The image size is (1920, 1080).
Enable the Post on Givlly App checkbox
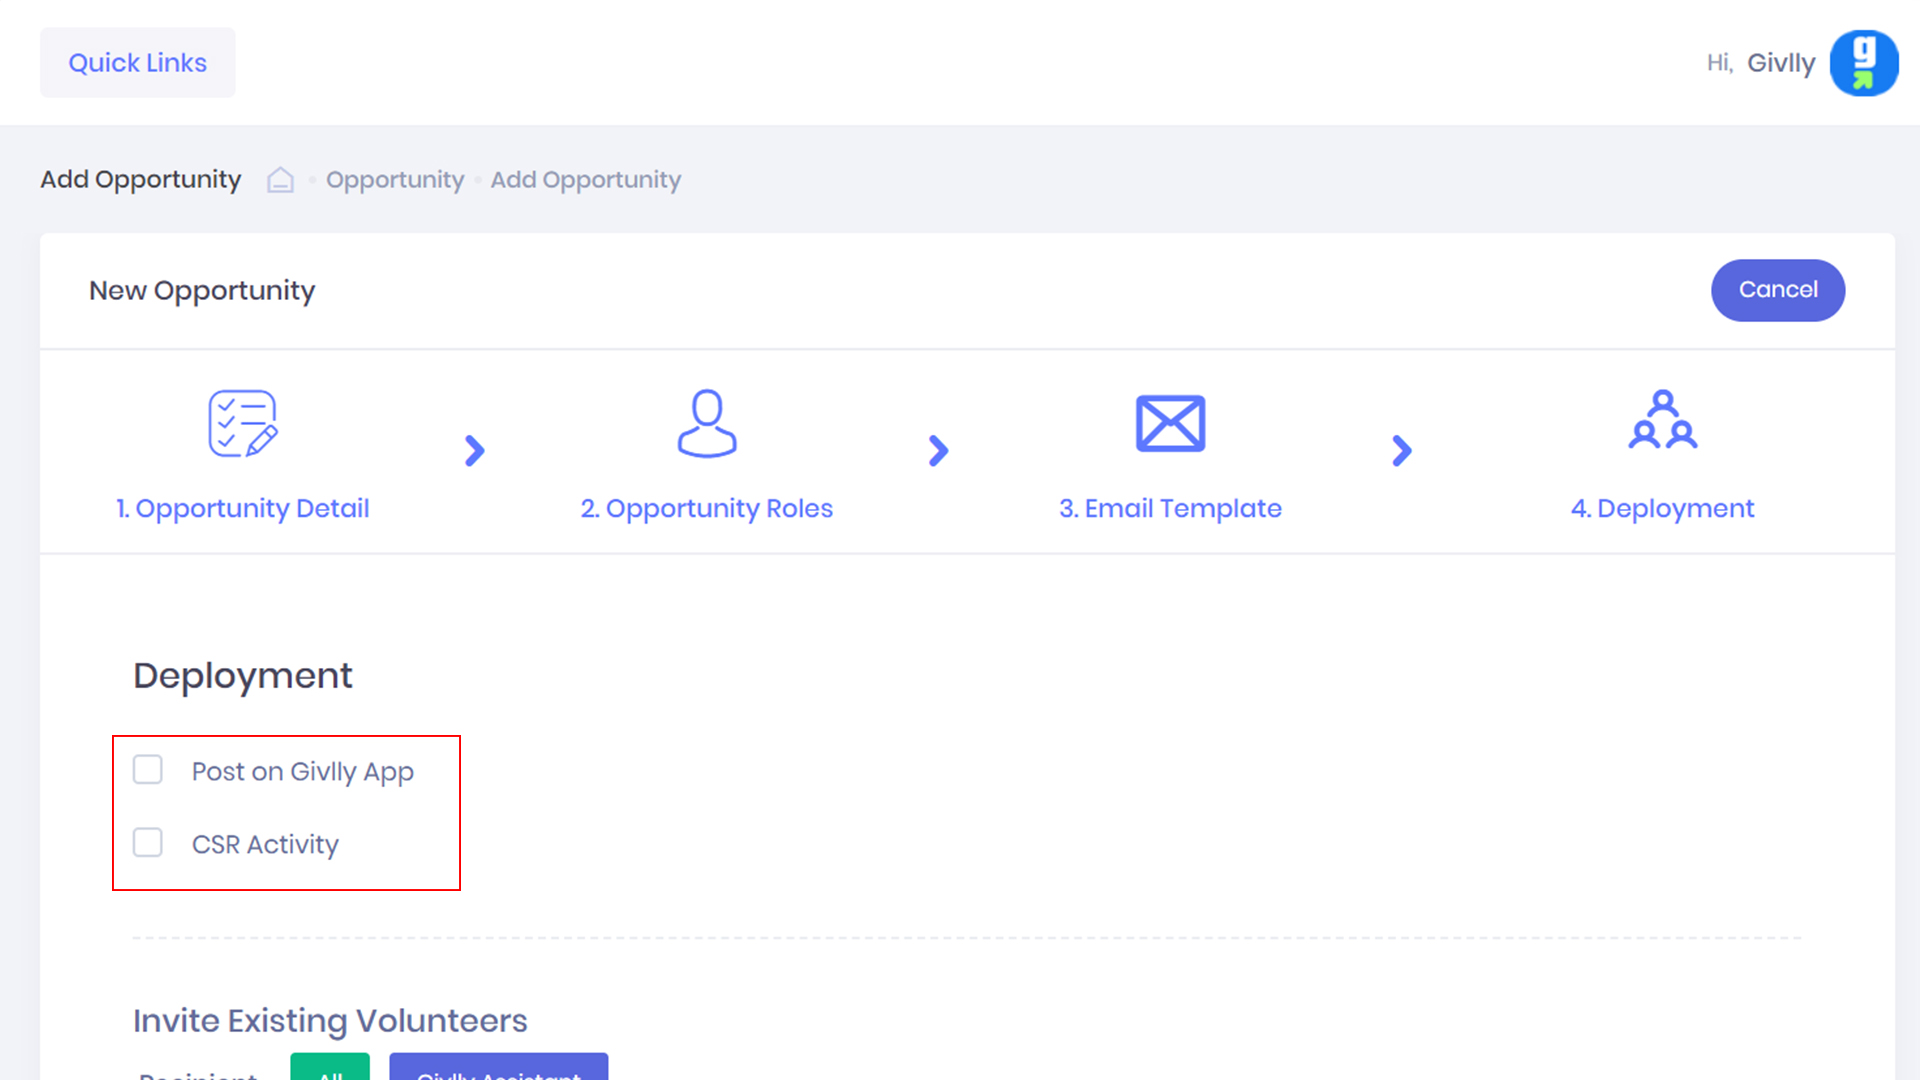point(148,770)
